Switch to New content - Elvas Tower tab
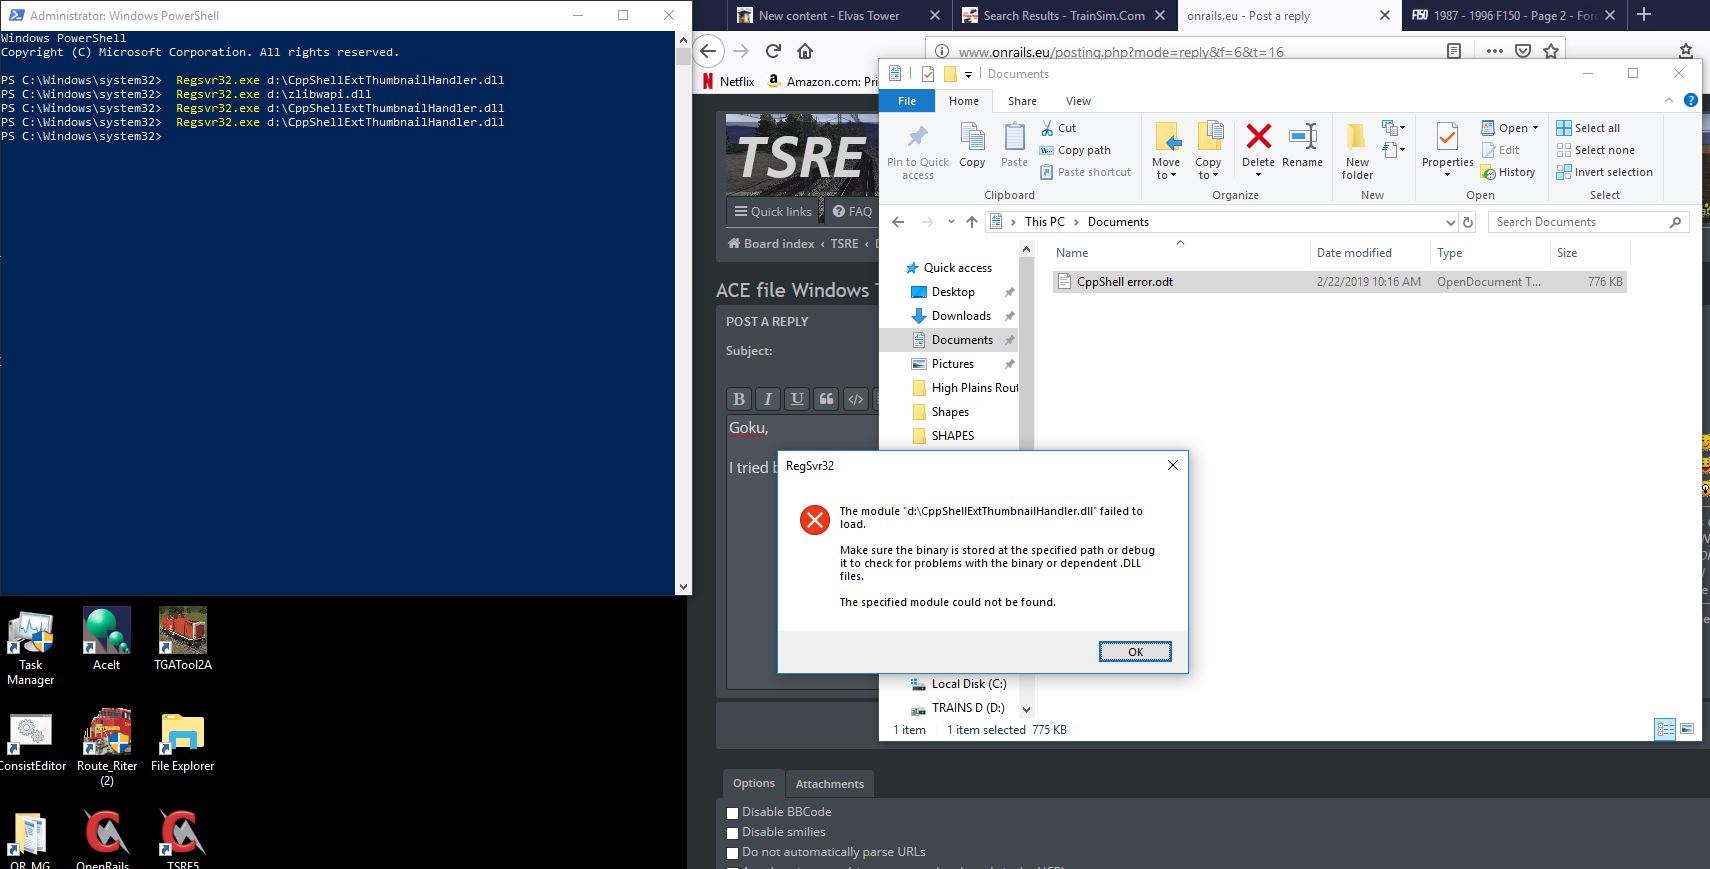1710x869 pixels. coord(828,16)
